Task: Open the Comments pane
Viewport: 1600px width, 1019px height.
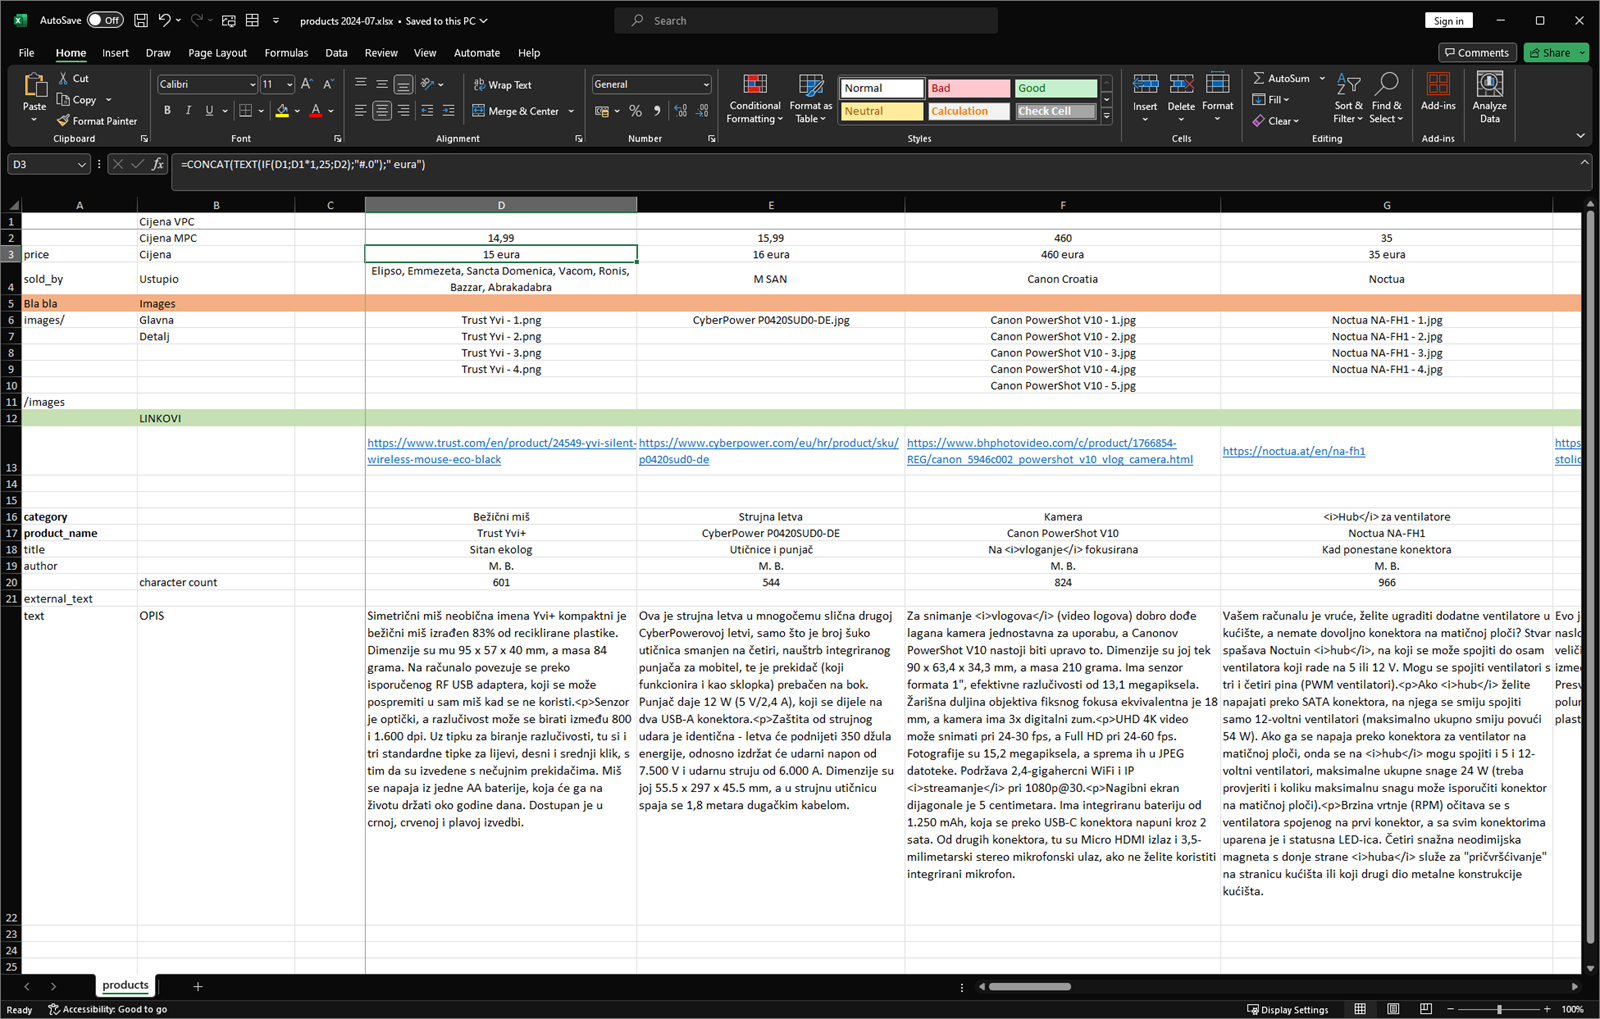Action: tap(1477, 53)
